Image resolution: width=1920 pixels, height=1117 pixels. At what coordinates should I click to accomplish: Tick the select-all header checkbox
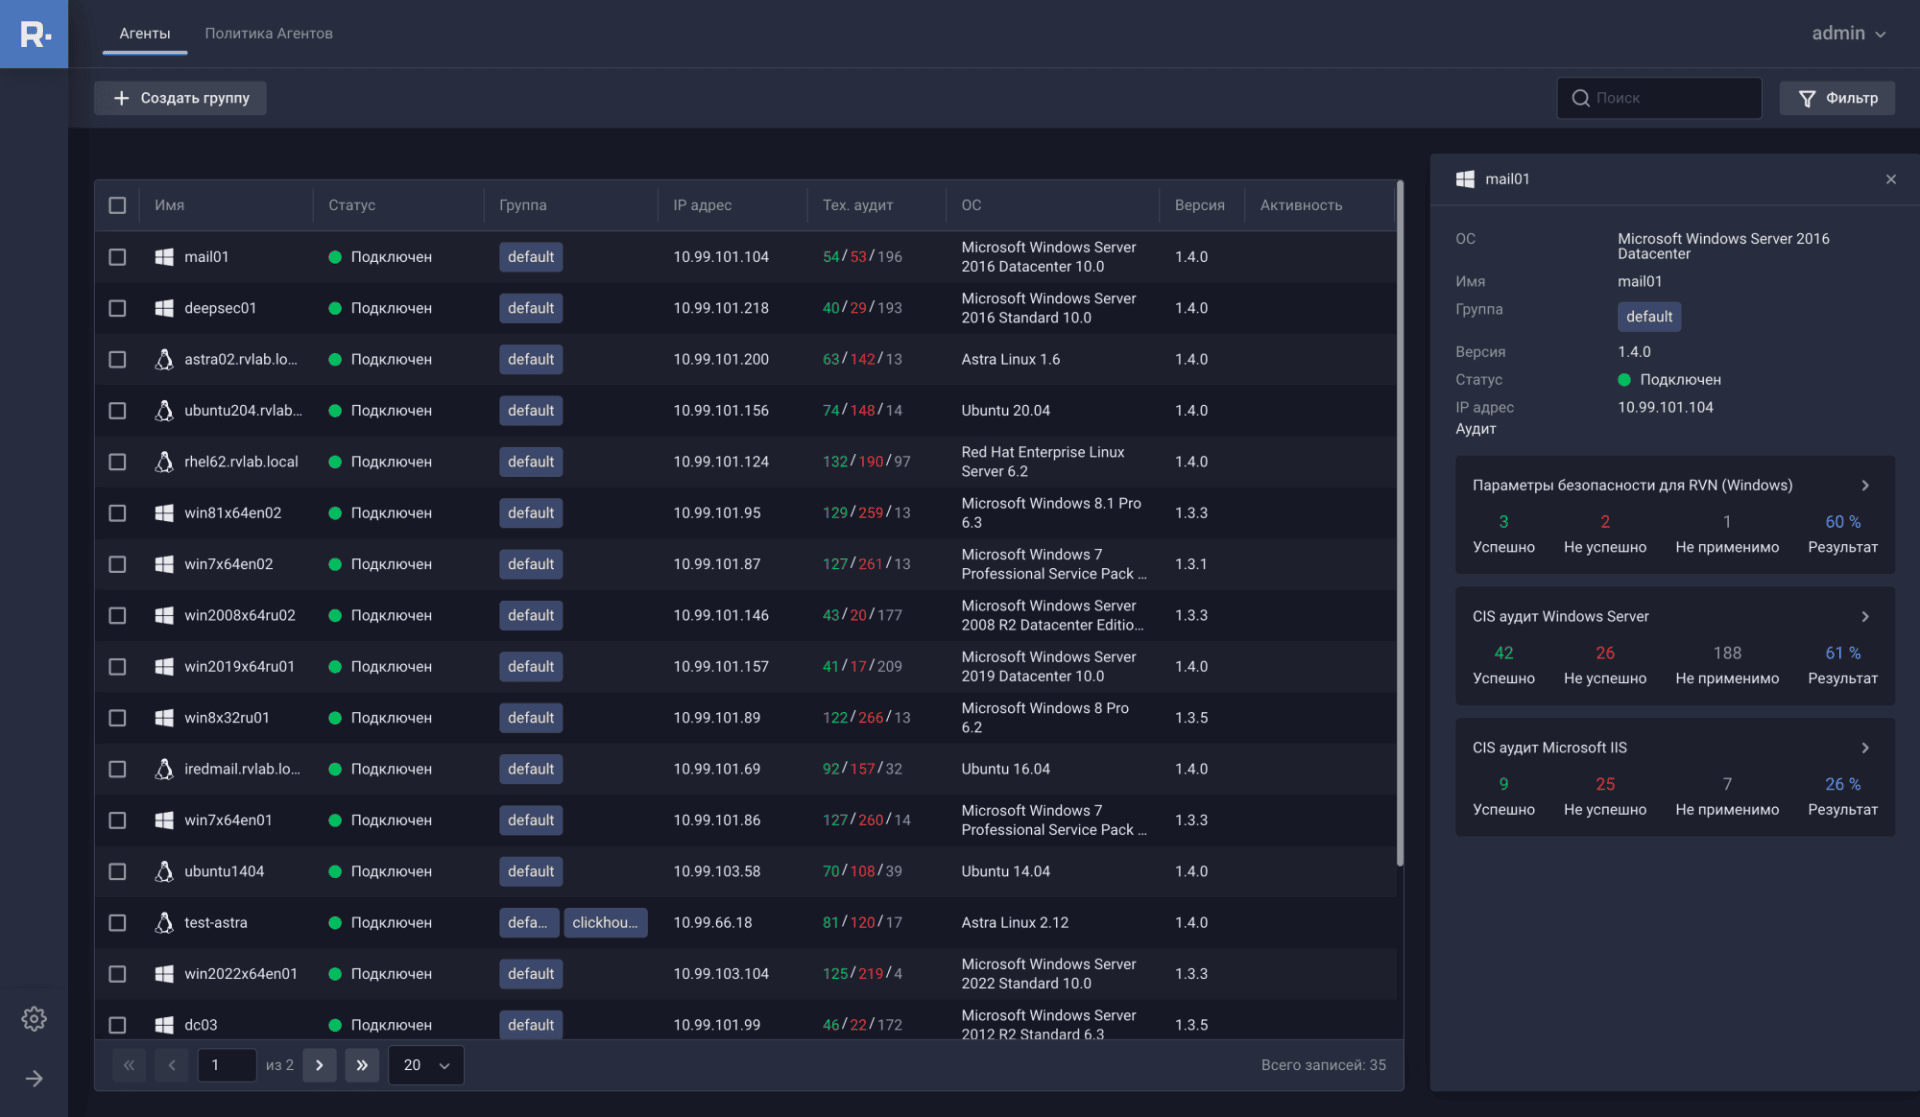117,205
